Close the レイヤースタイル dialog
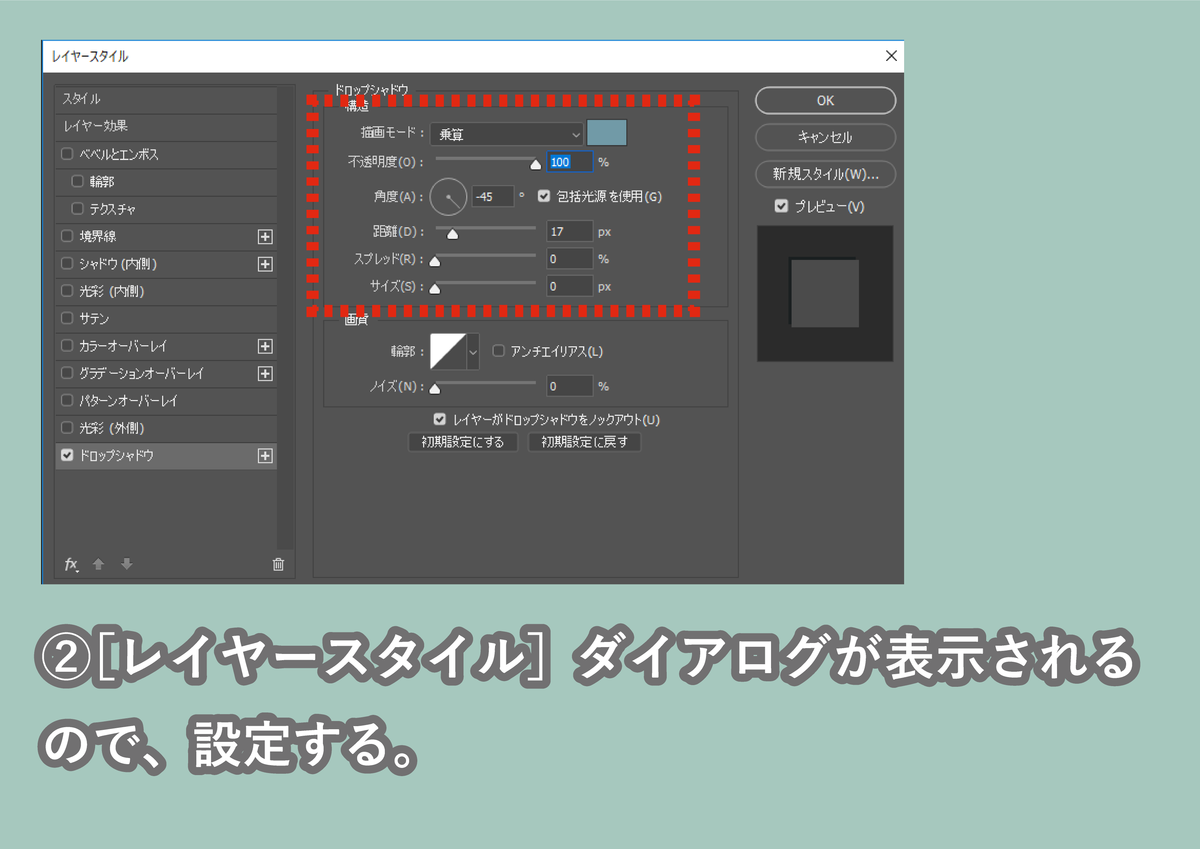 (891, 56)
